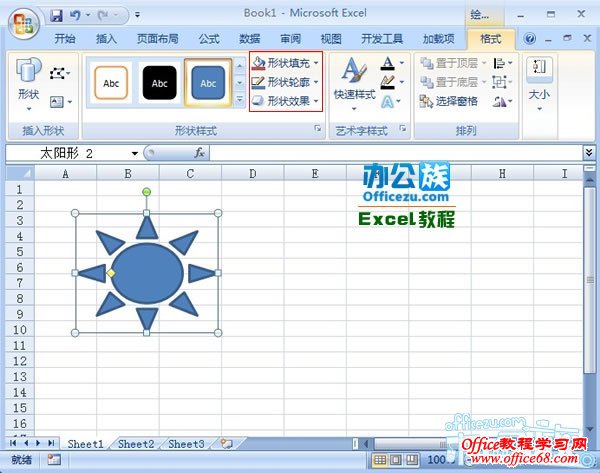Open 形状填充 fill options
The image size is (600, 473).
pyautogui.click(x=285, y=63)
